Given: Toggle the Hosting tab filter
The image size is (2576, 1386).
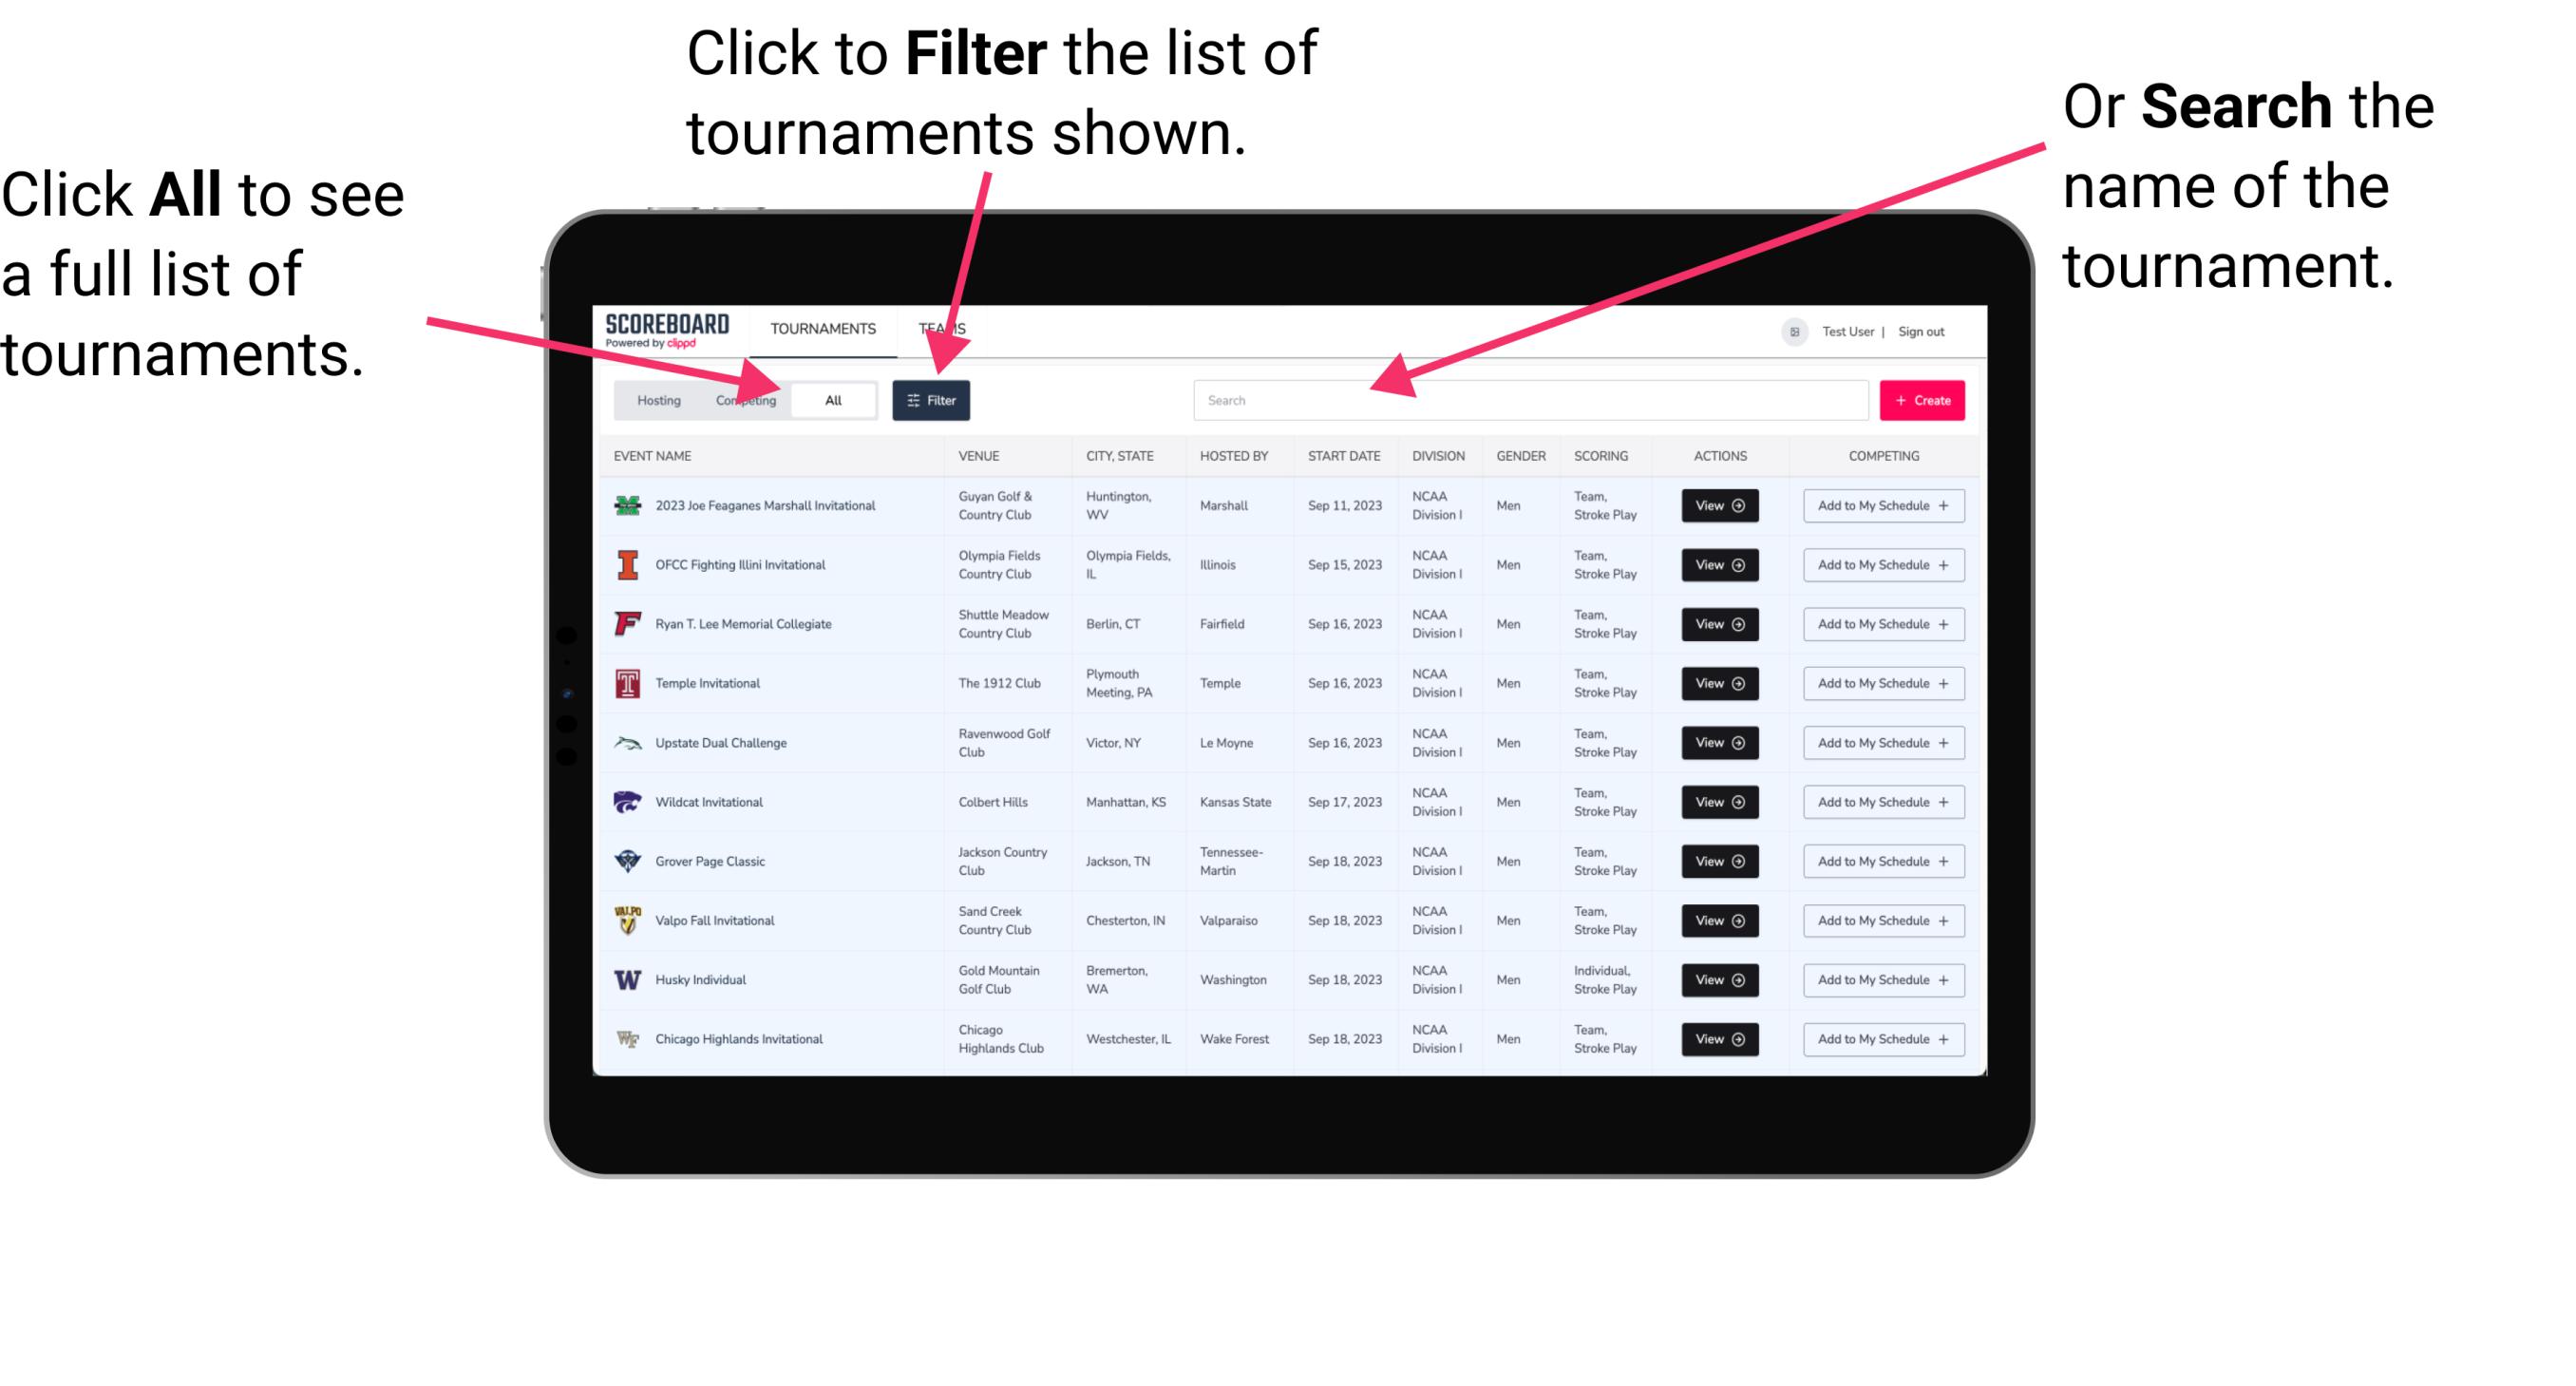Looking at the screenshot, I should (x=655, y=399).
